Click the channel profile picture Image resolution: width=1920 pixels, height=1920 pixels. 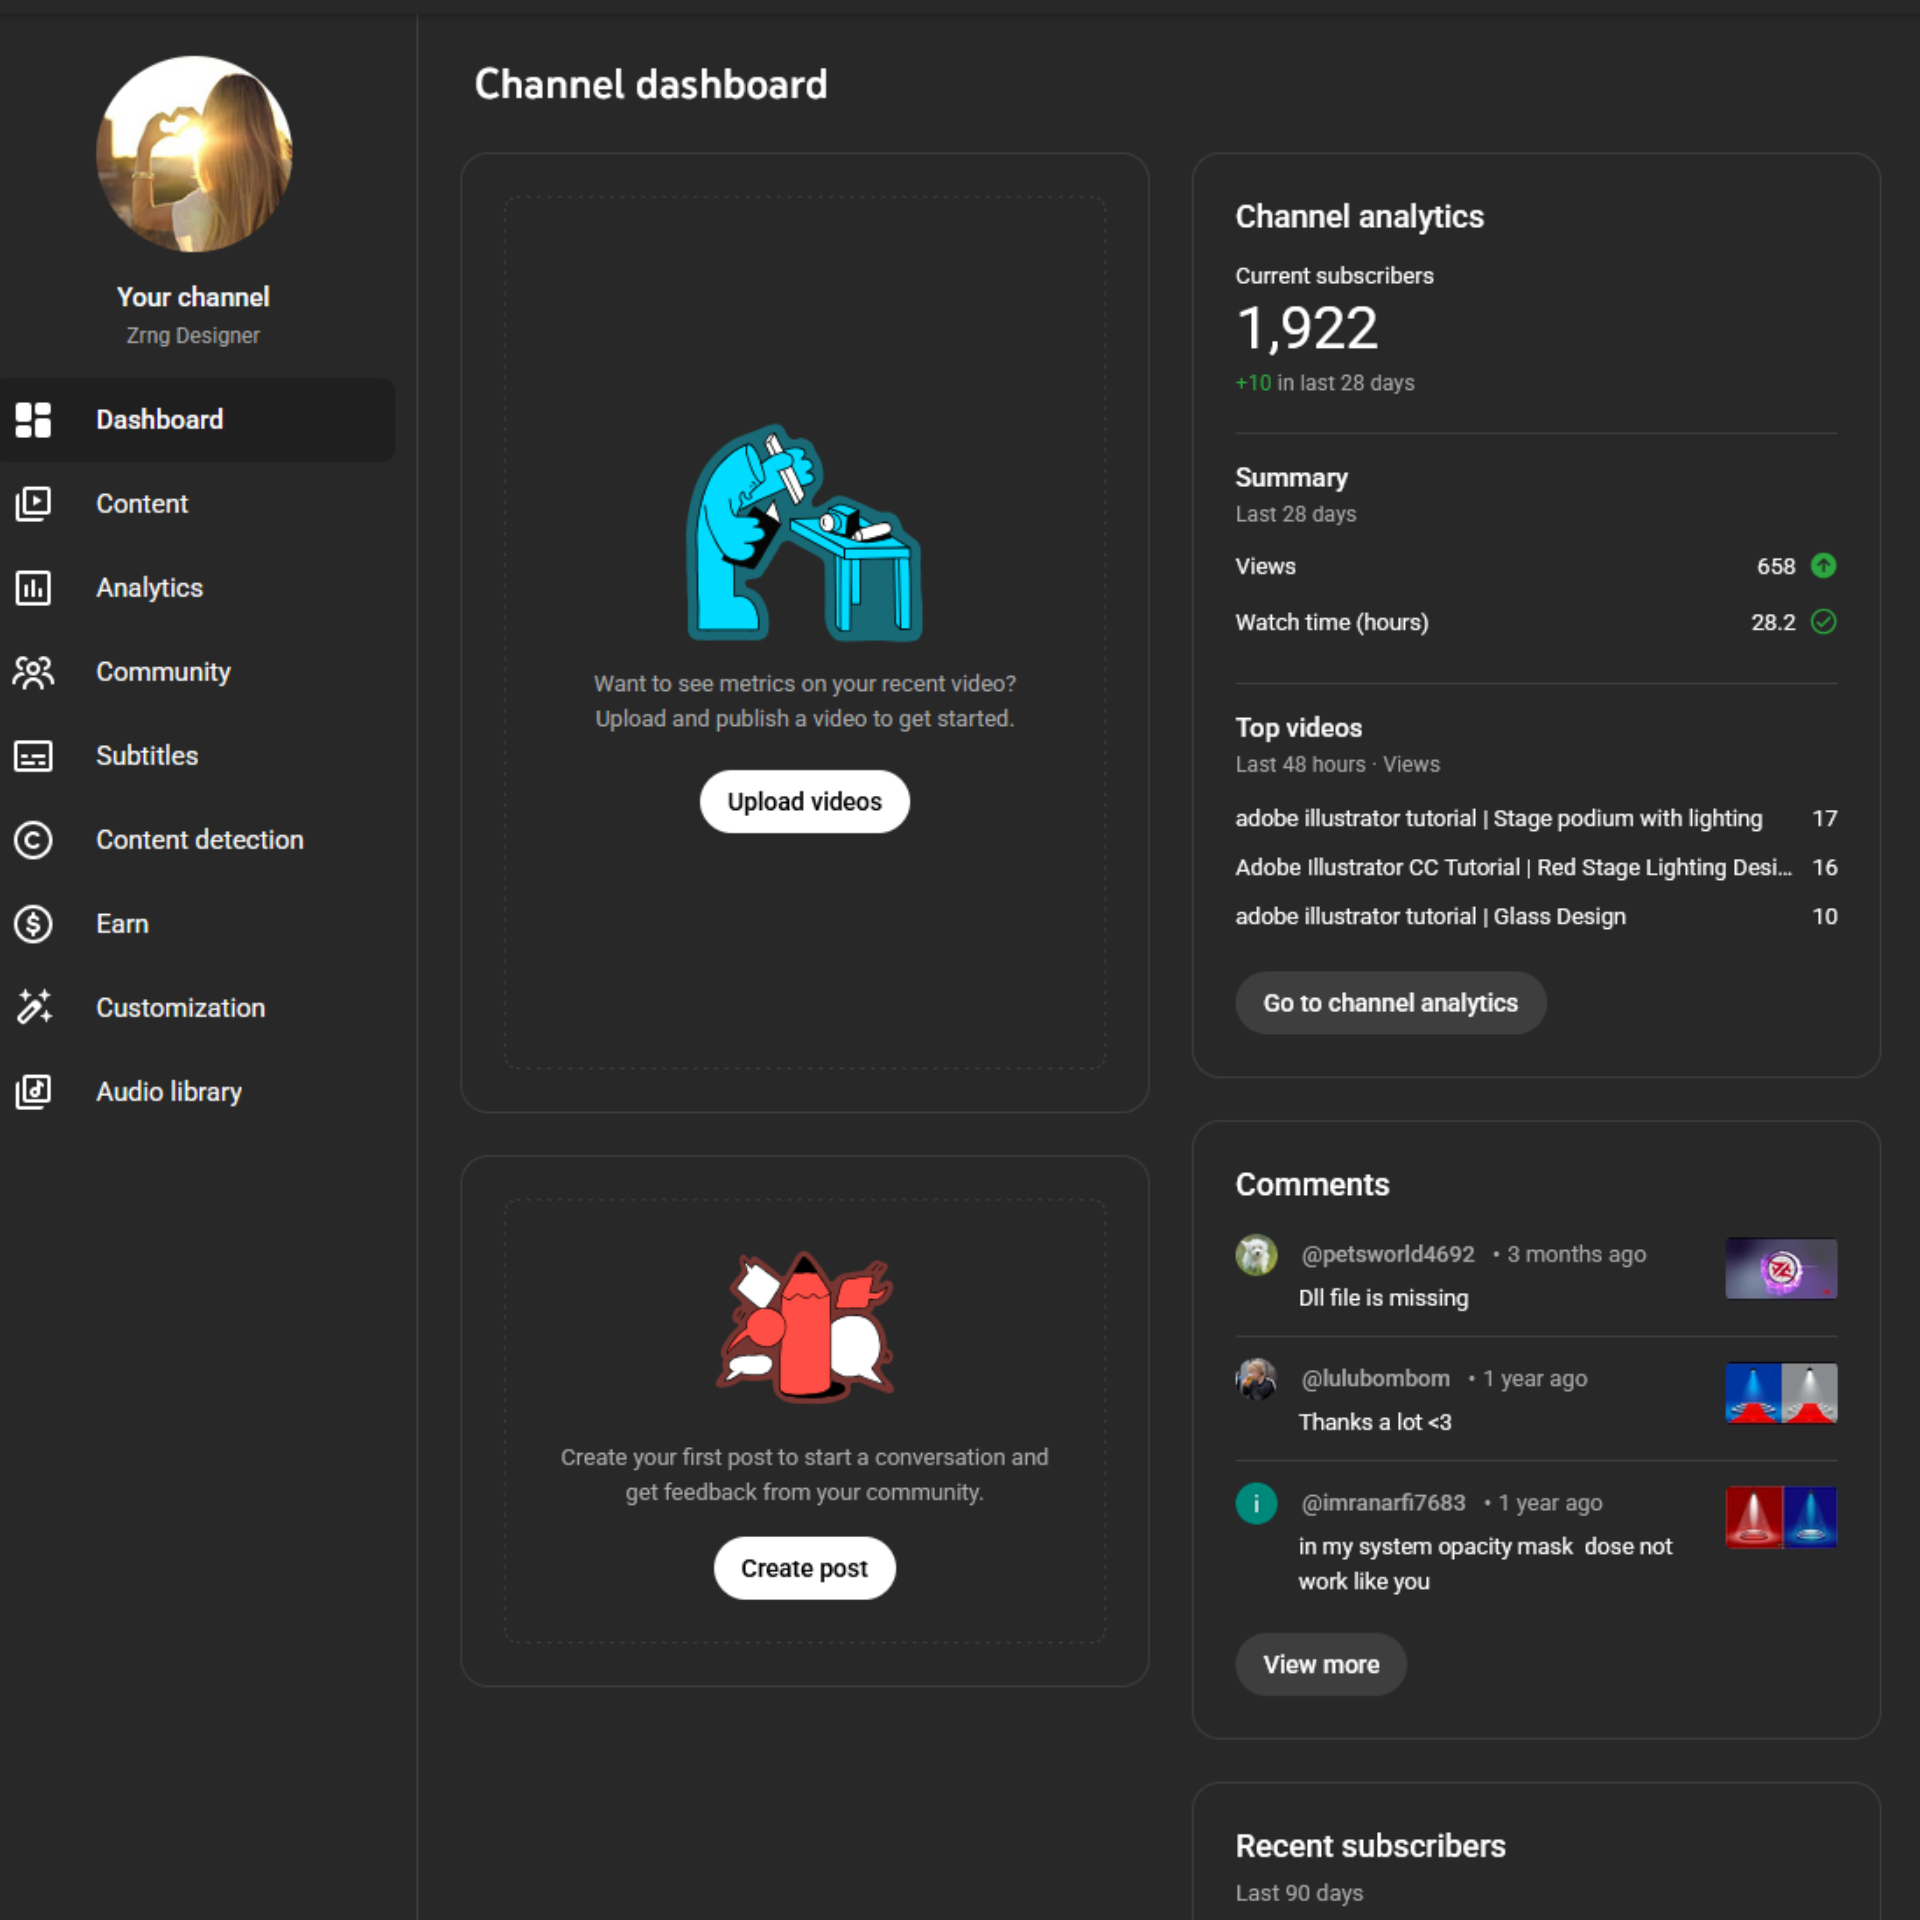coord(194,154)
